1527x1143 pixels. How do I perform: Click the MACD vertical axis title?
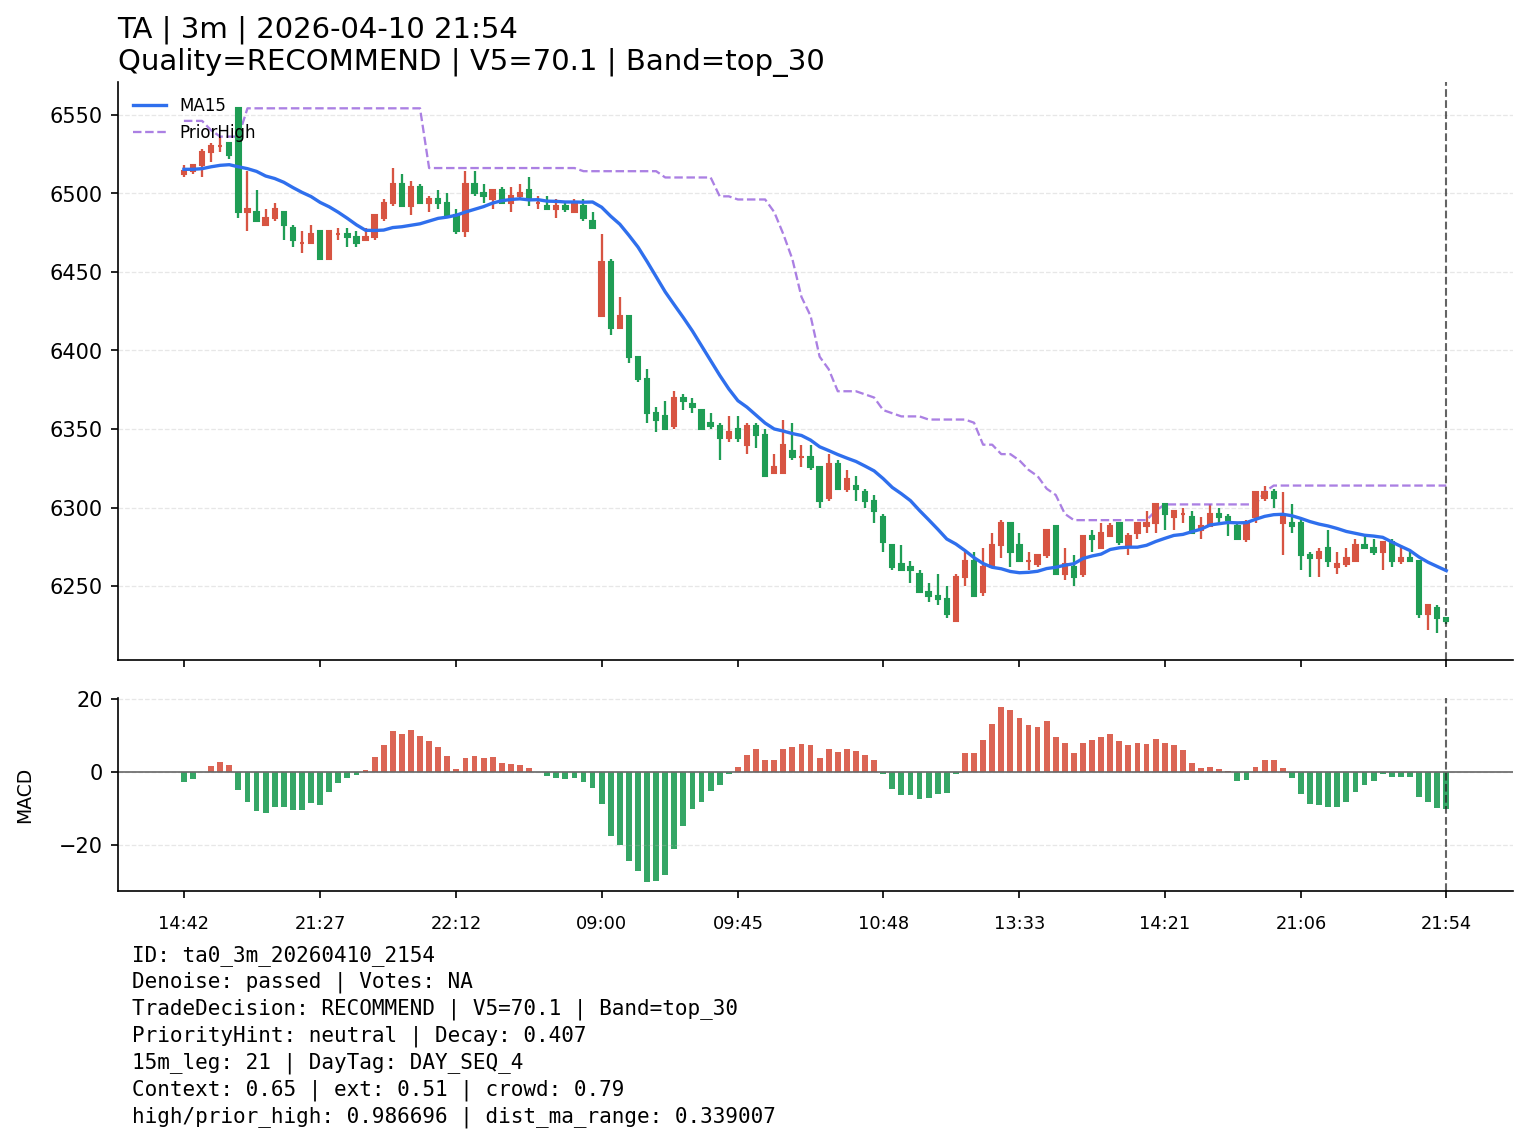point(25,796)
